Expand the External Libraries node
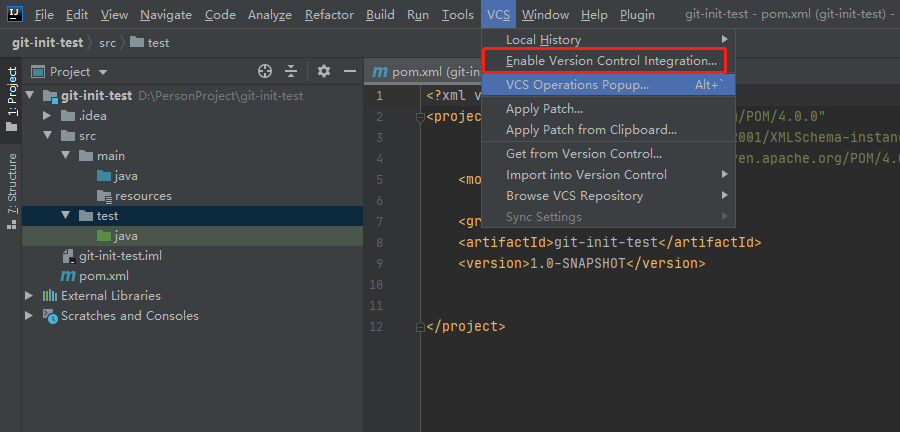 (x=29, y=296)
